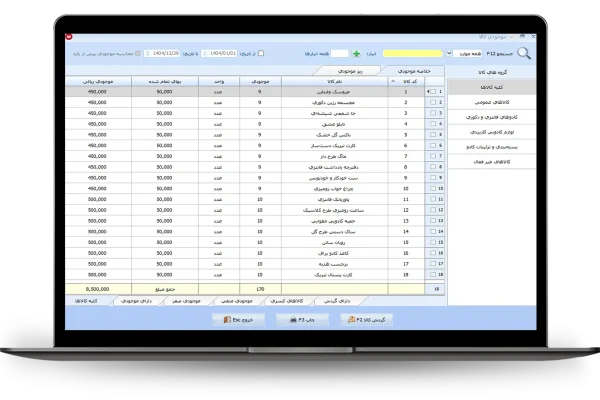This screenshot has height=400, width=600.
Task: Click the نام کالا column header
Action: point(335,82)
